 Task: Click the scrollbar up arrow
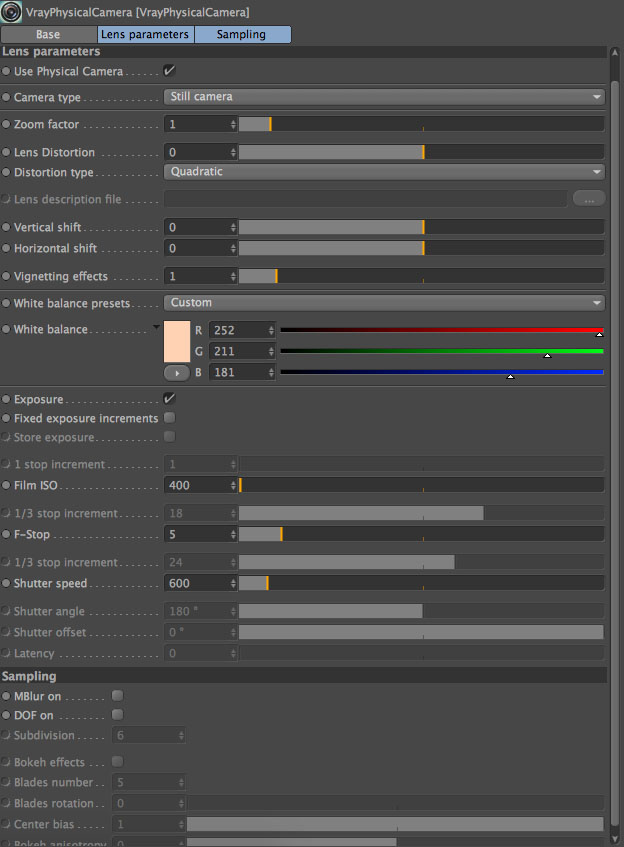point(615,53)
